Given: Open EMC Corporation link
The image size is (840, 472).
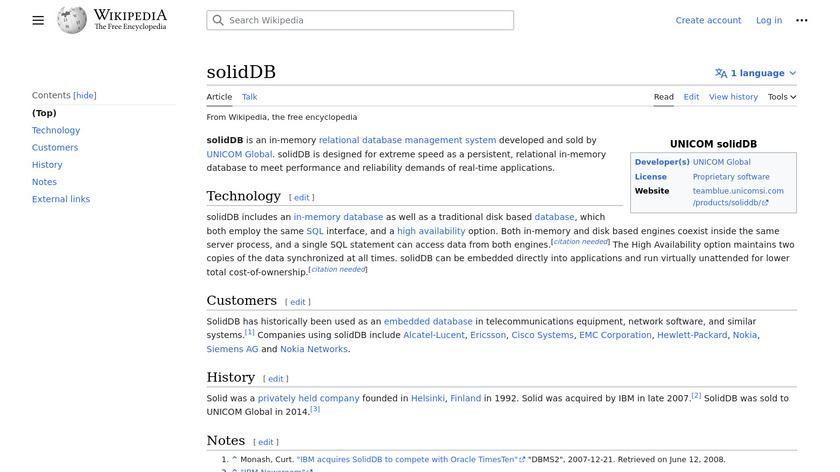Looking at the screenshot, I should click(615, 335).
